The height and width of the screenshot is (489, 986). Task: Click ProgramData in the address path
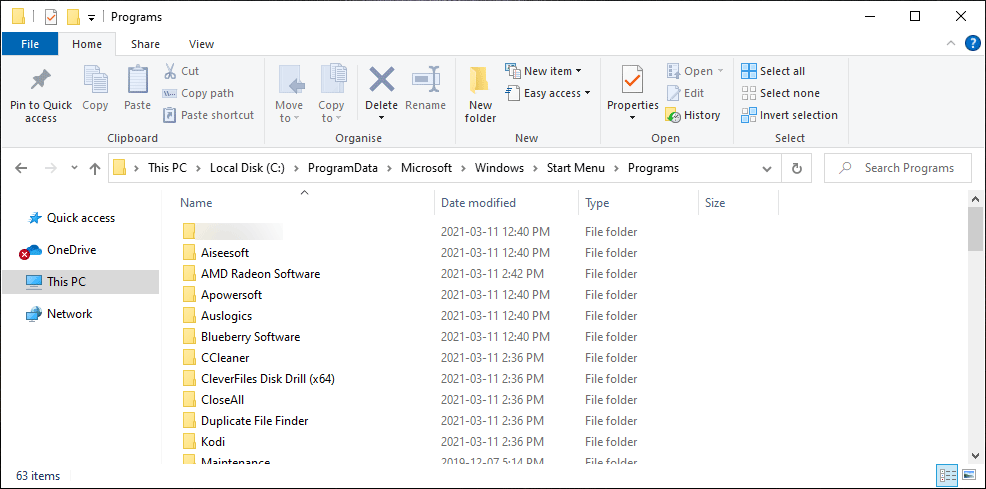pyautogui.click(x=343, y=168)
